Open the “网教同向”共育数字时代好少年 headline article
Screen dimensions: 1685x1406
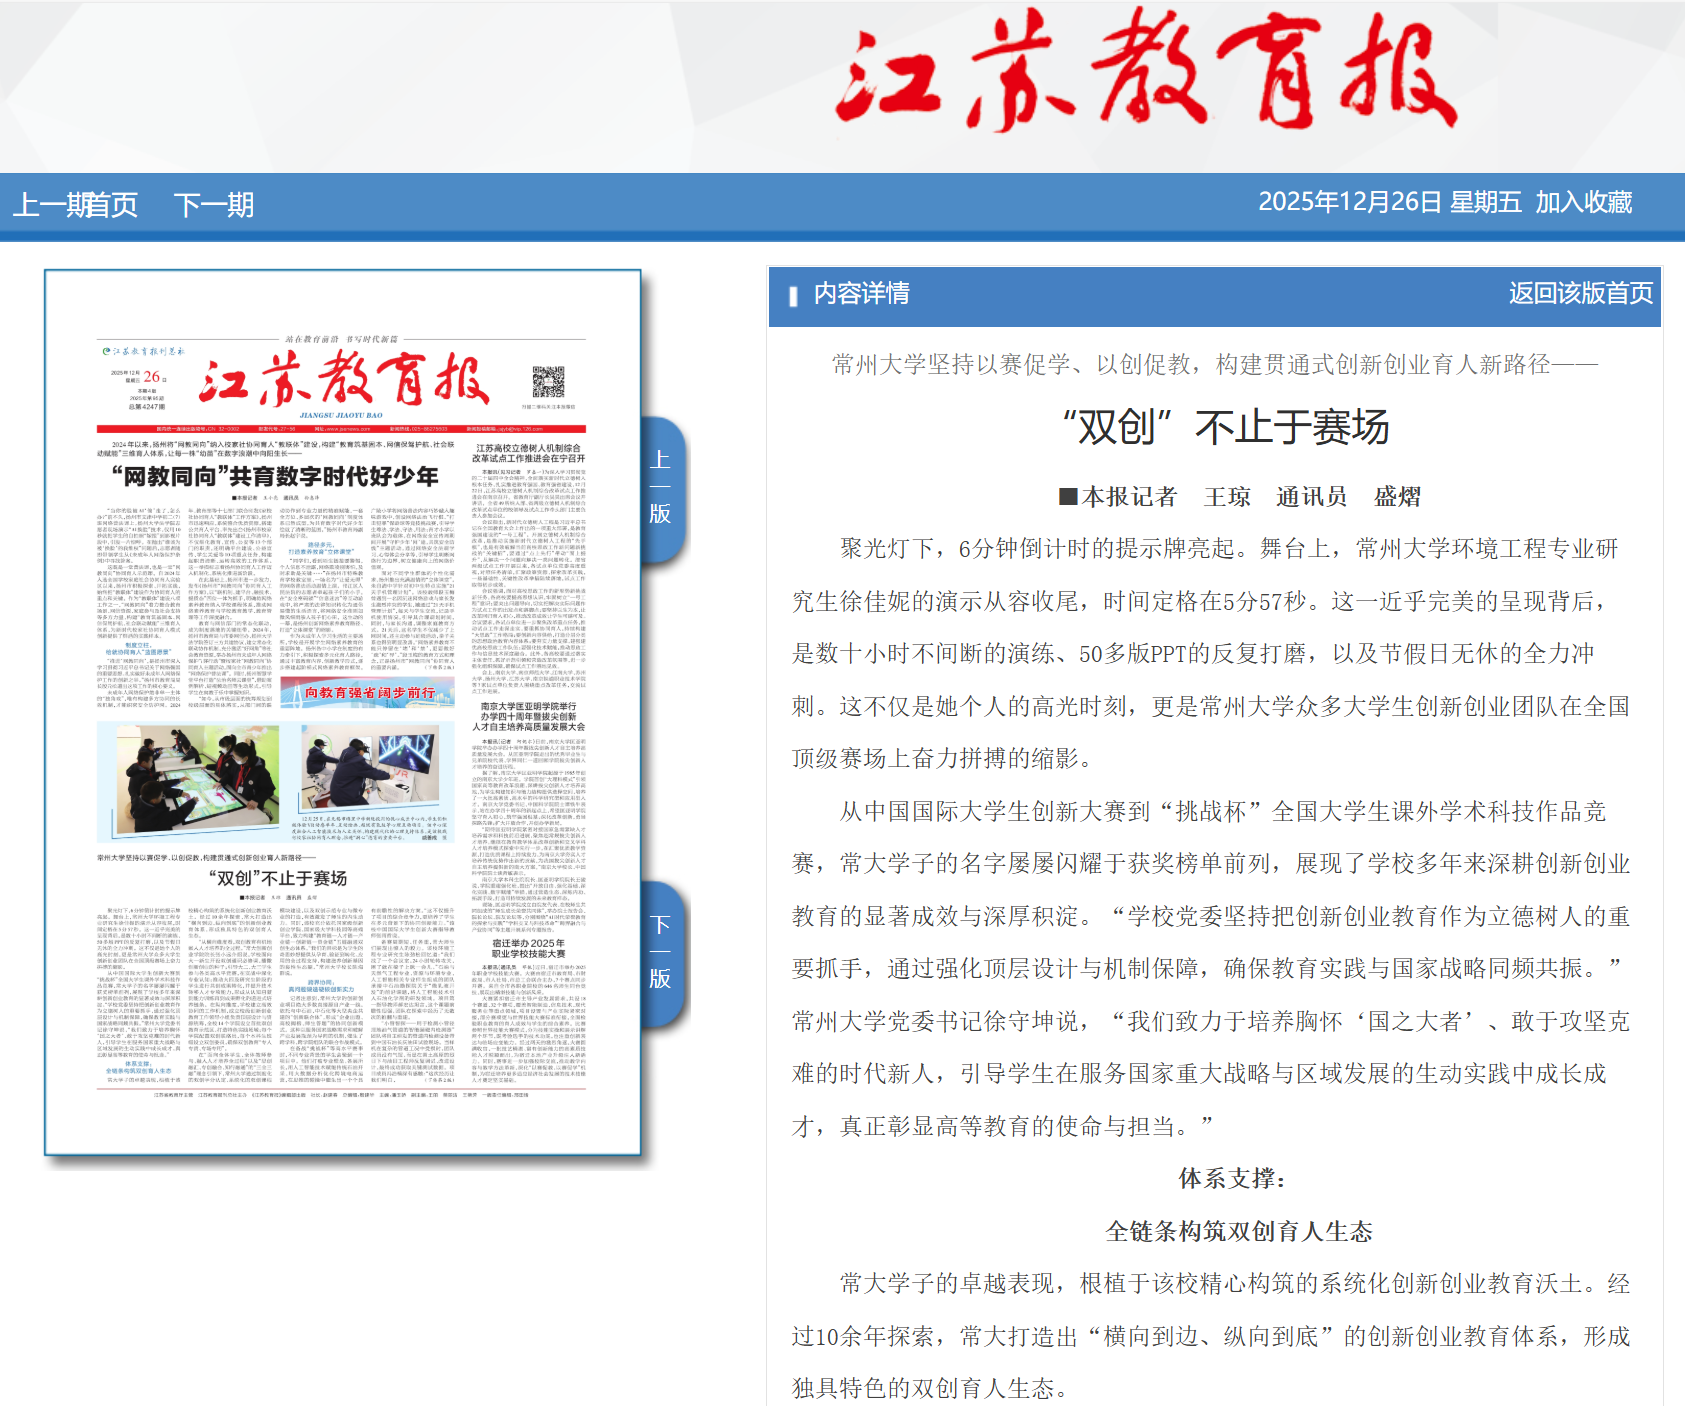coord(275,476)
